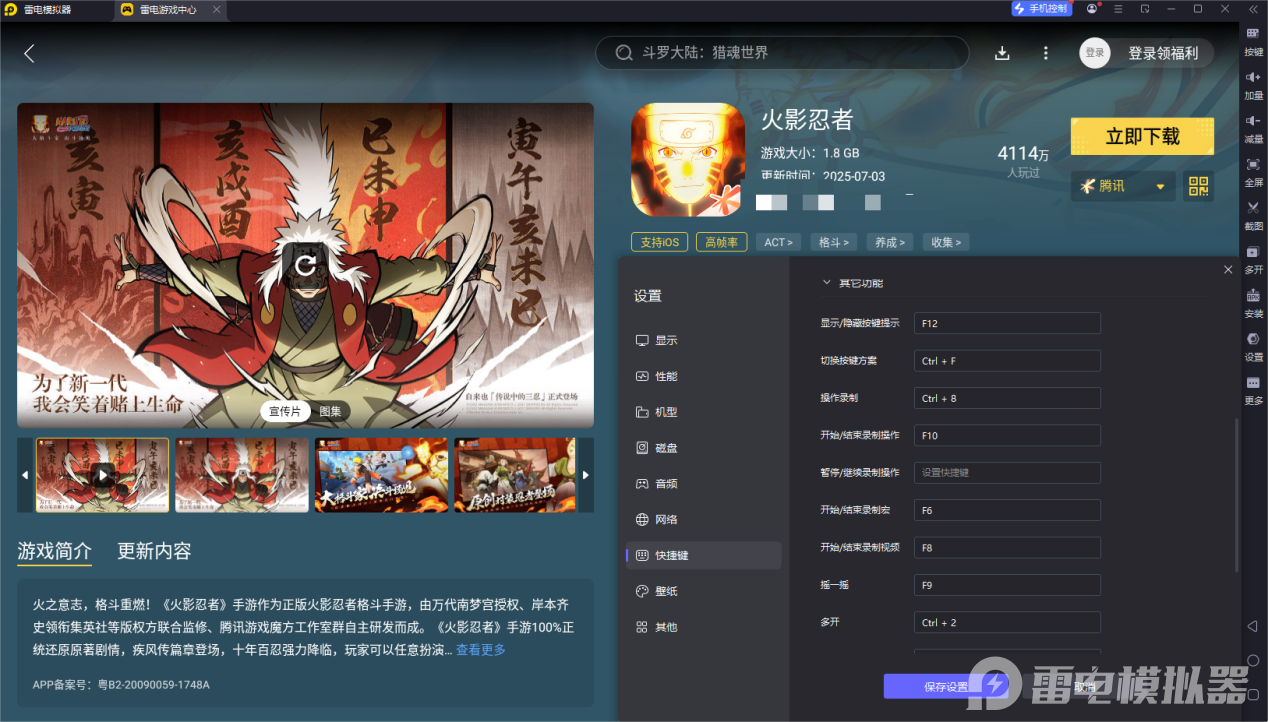Tap the Android home circle button

(1252, 660)
